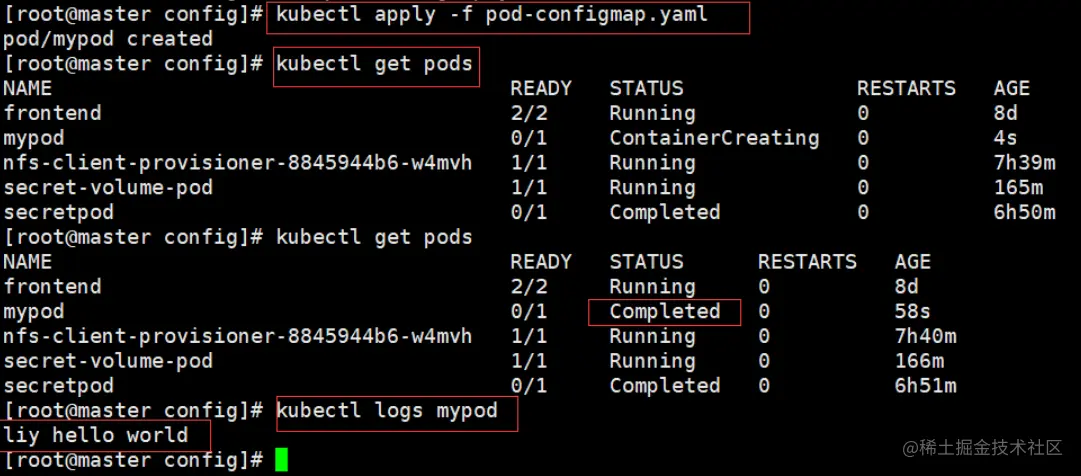This screenshot has height=476, width=1081.
Task: Click the 58s age value
Action: (x=913, y=311)
